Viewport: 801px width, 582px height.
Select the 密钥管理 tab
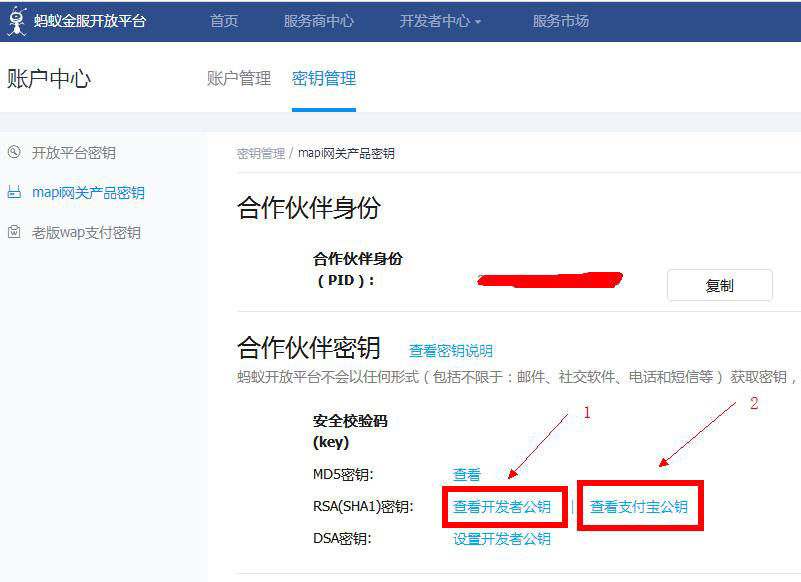[324, 78]
